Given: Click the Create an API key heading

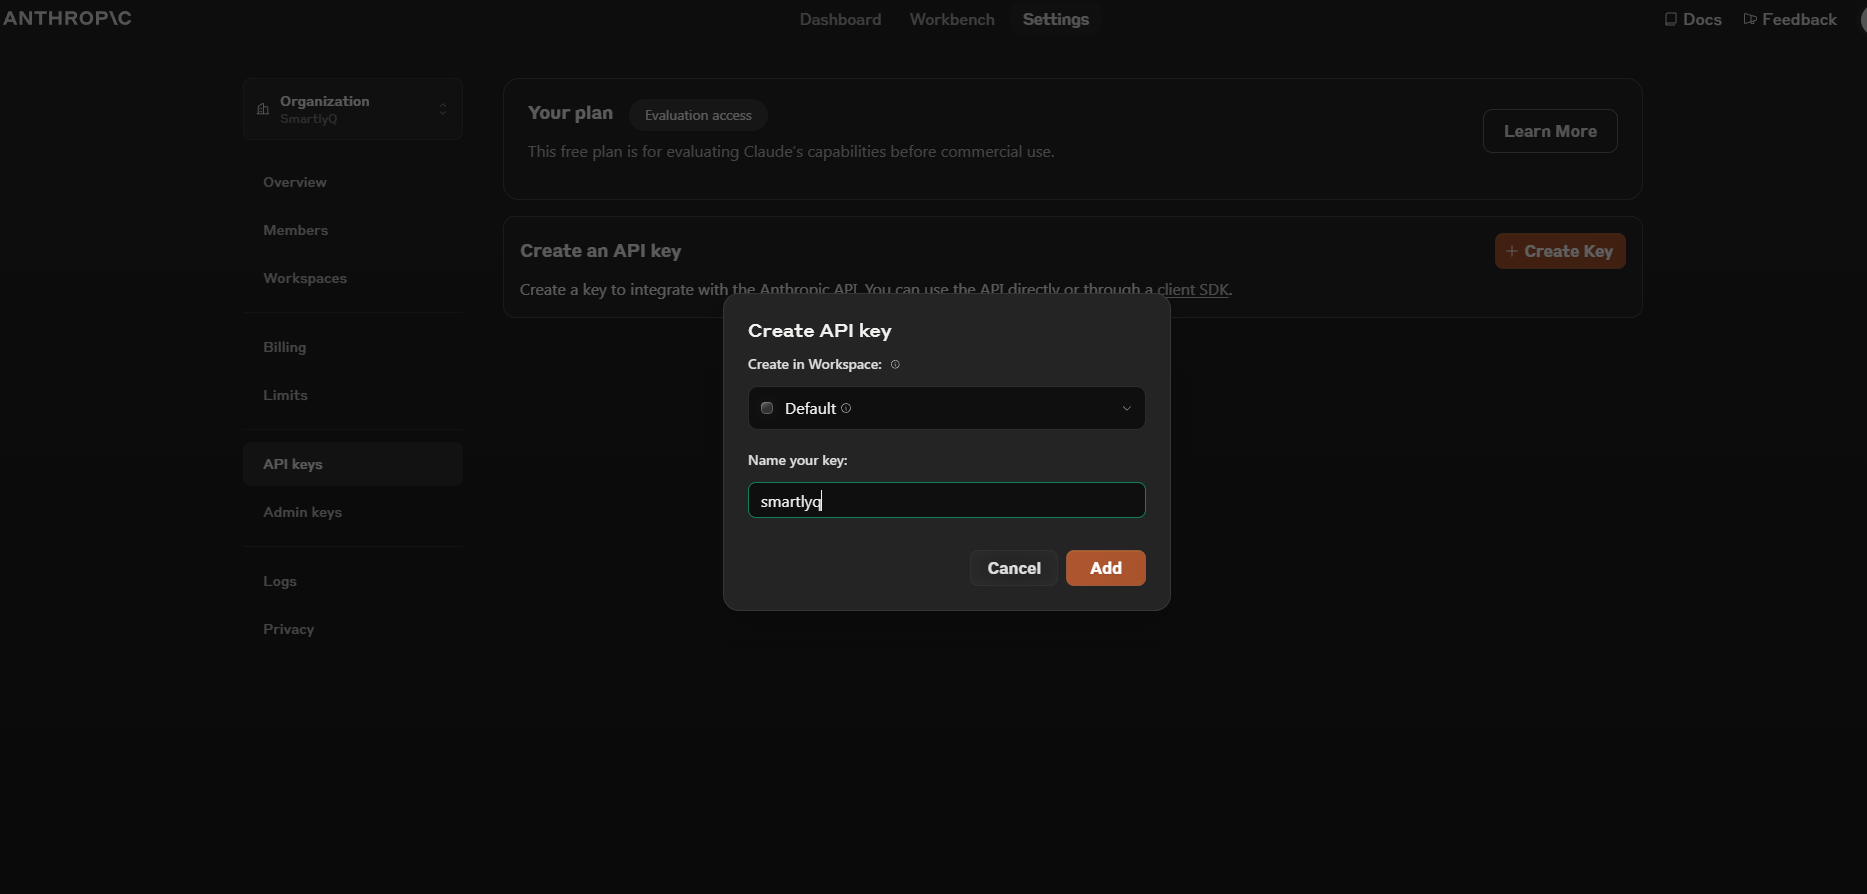Looking at the screenshot, I should point(600,251).
